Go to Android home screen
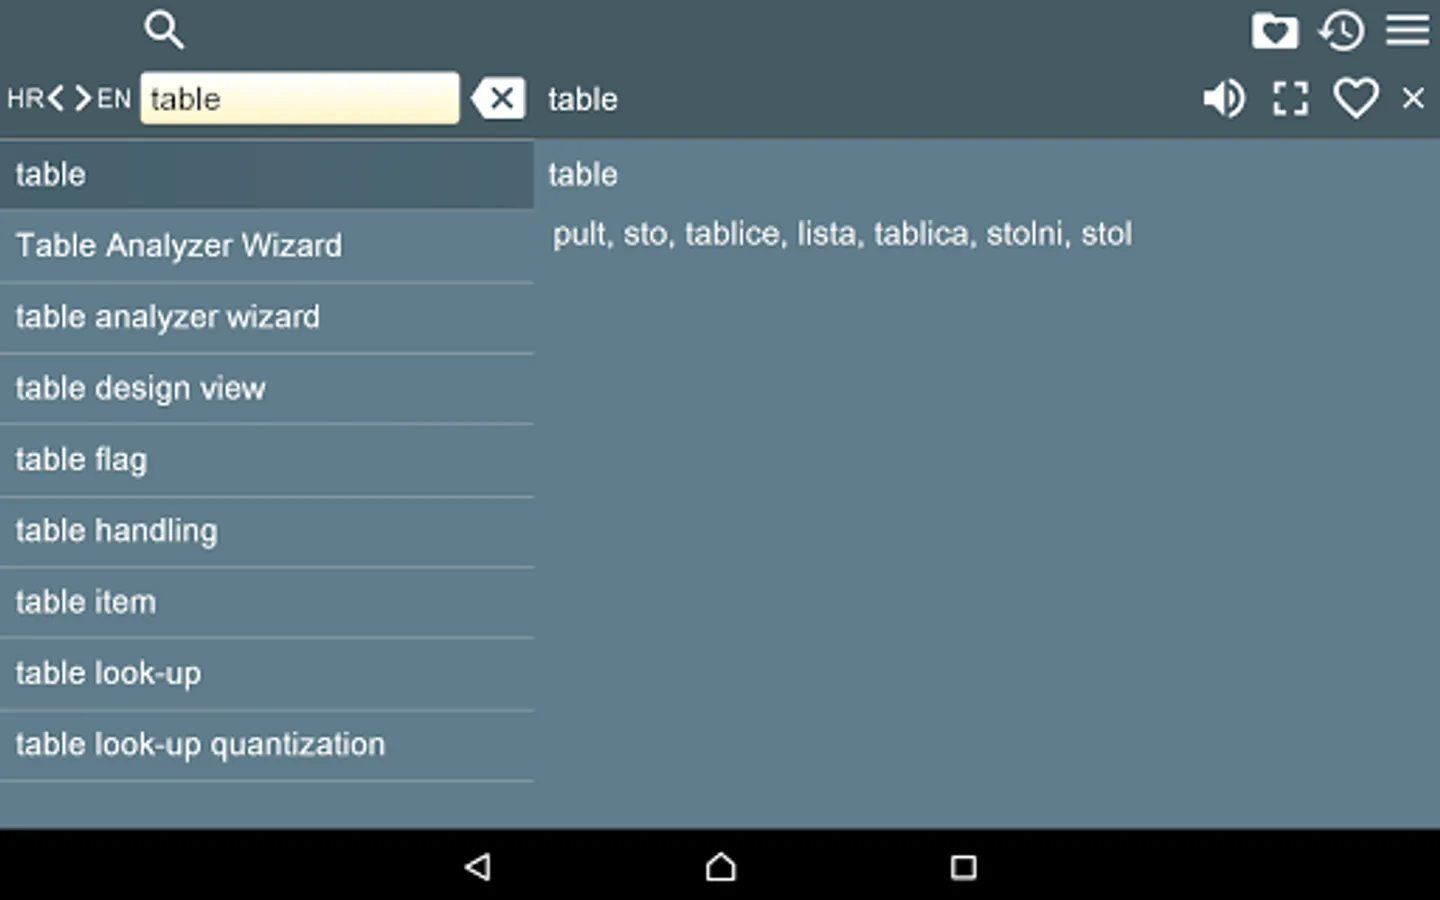Image resolution: width=1440 pixels, height=900 pixels. 720,866
